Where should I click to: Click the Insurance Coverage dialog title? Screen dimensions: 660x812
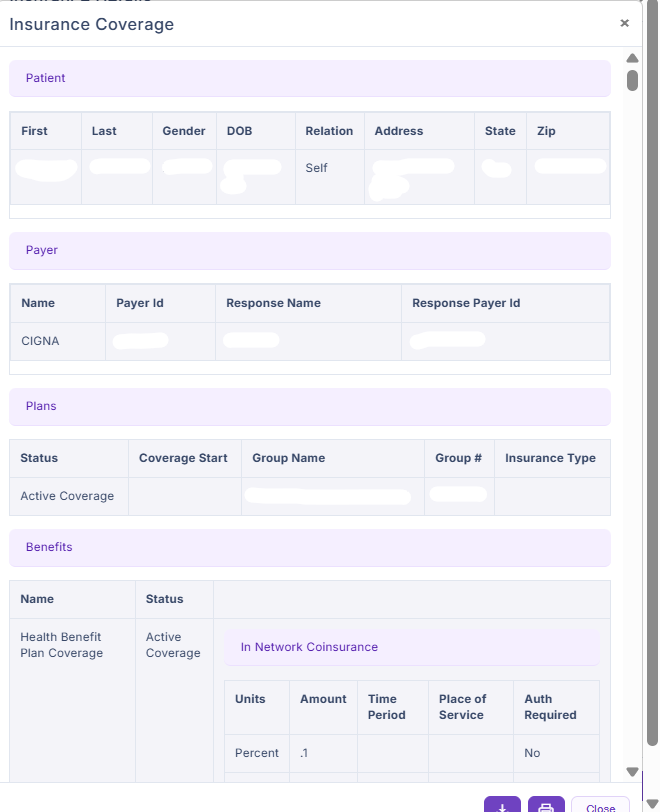point(91,24)
